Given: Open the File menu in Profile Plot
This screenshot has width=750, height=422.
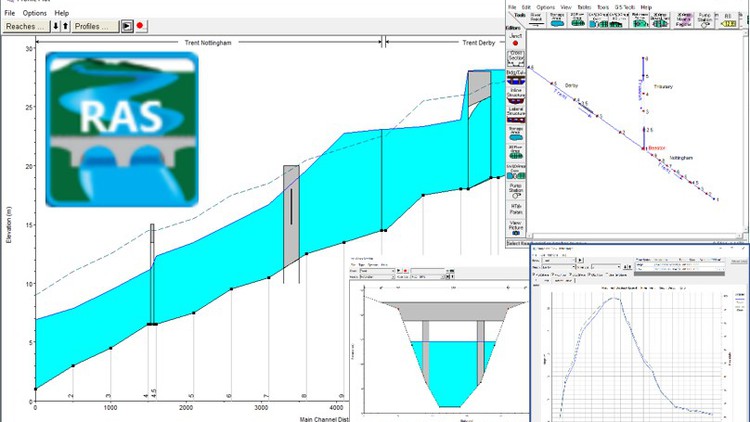Looking at the screenshot, I should pos(9,13).
